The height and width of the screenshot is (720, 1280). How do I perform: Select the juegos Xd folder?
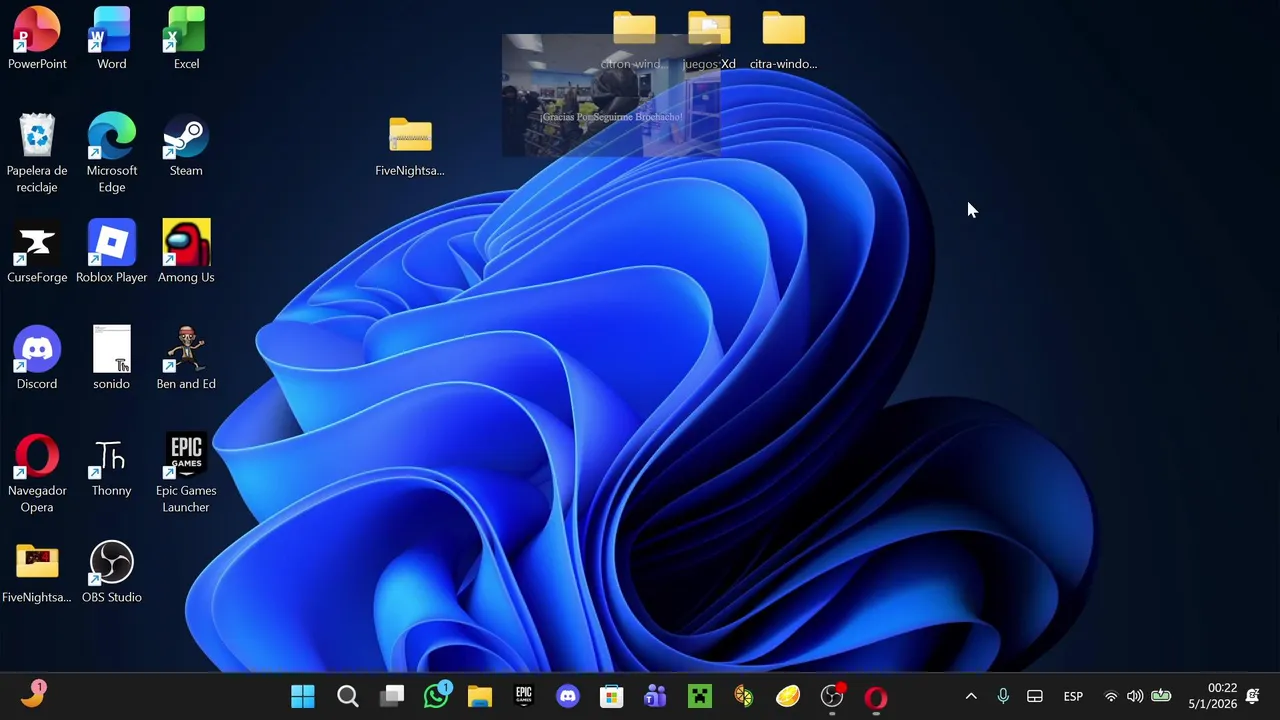(709, 40)
